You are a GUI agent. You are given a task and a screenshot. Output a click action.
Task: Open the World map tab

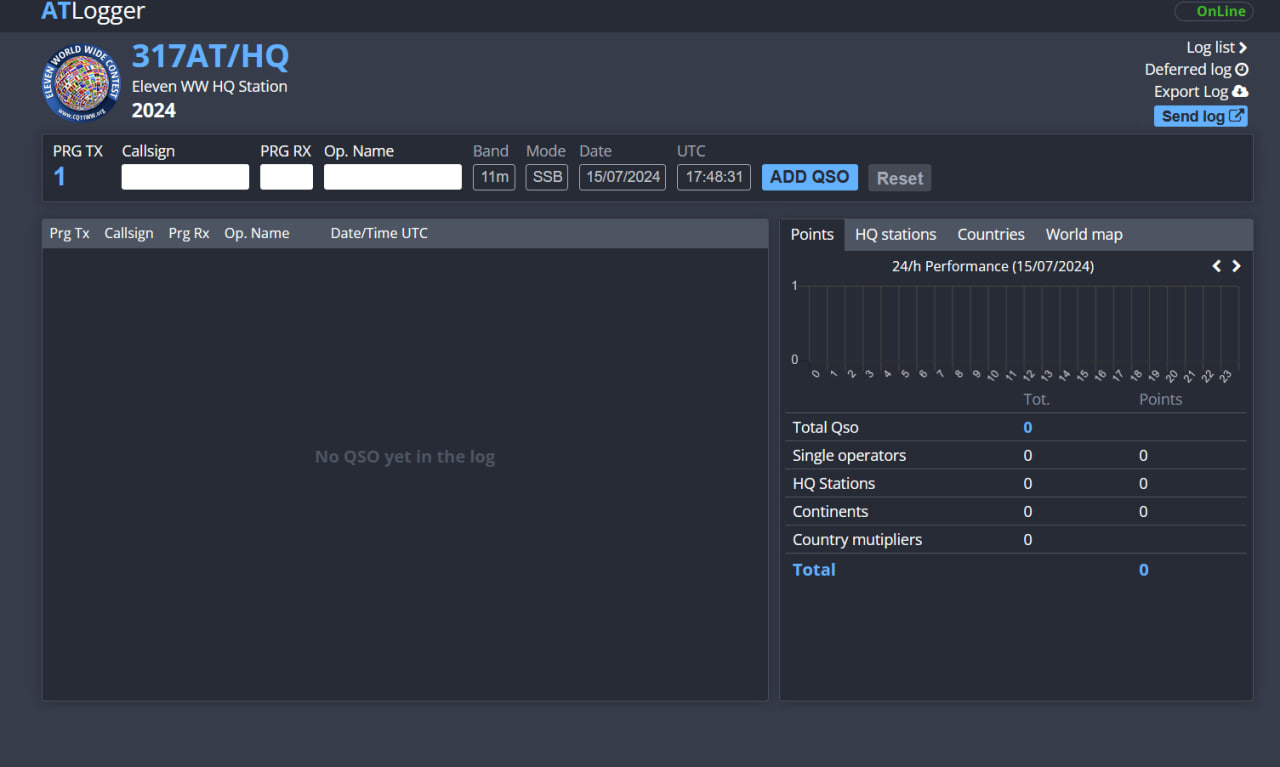1083,234
